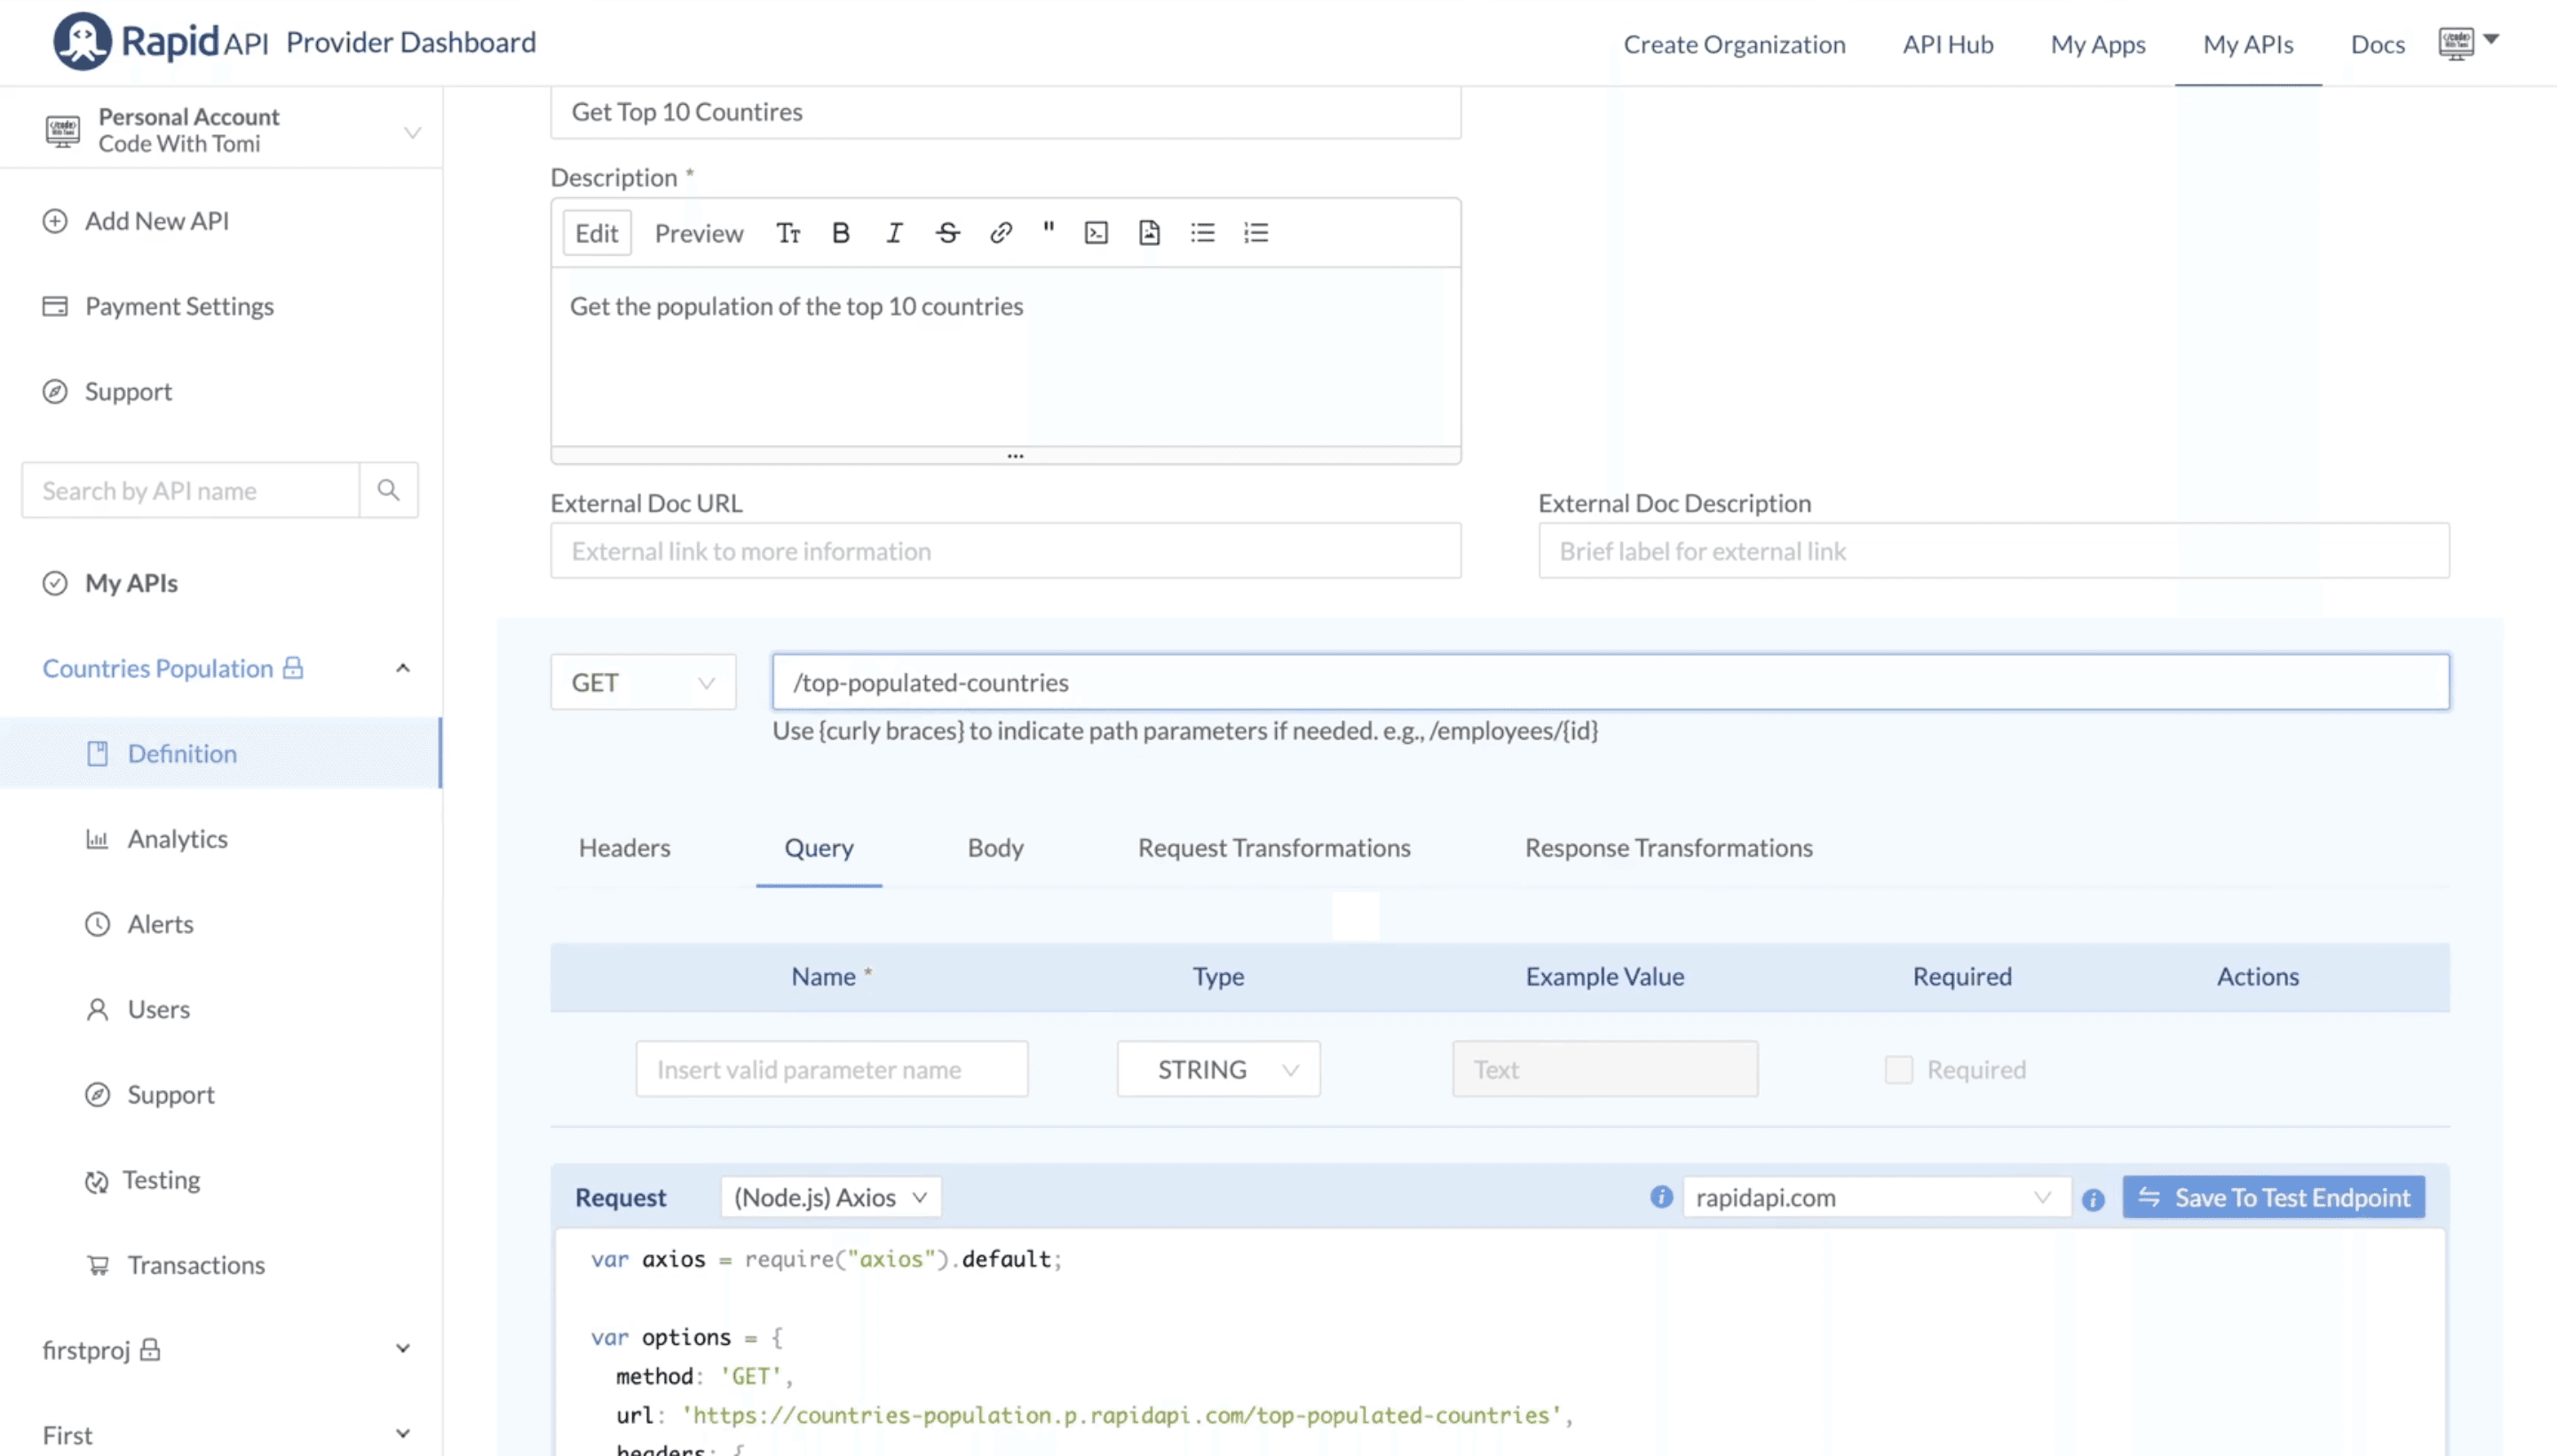Tick the Required checkbox for the parameter

[1898, 1069]
